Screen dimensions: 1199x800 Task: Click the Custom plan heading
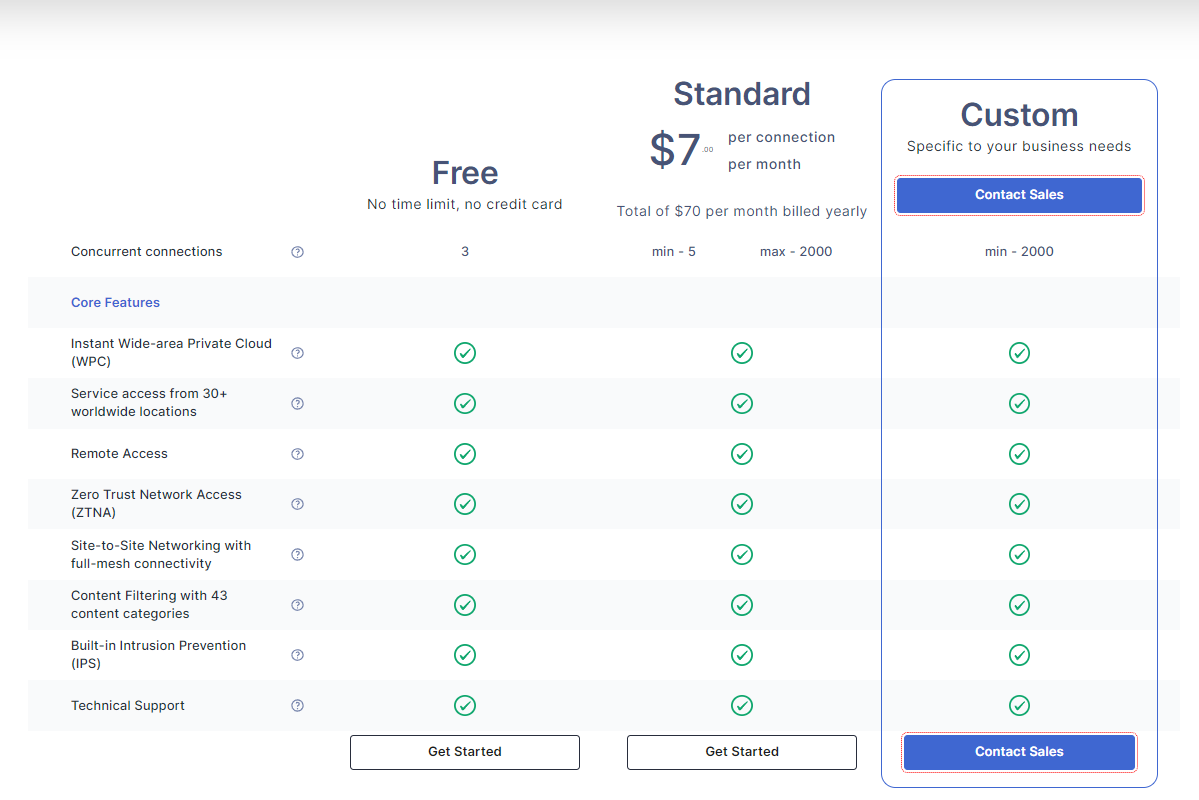pos(1019,115)
